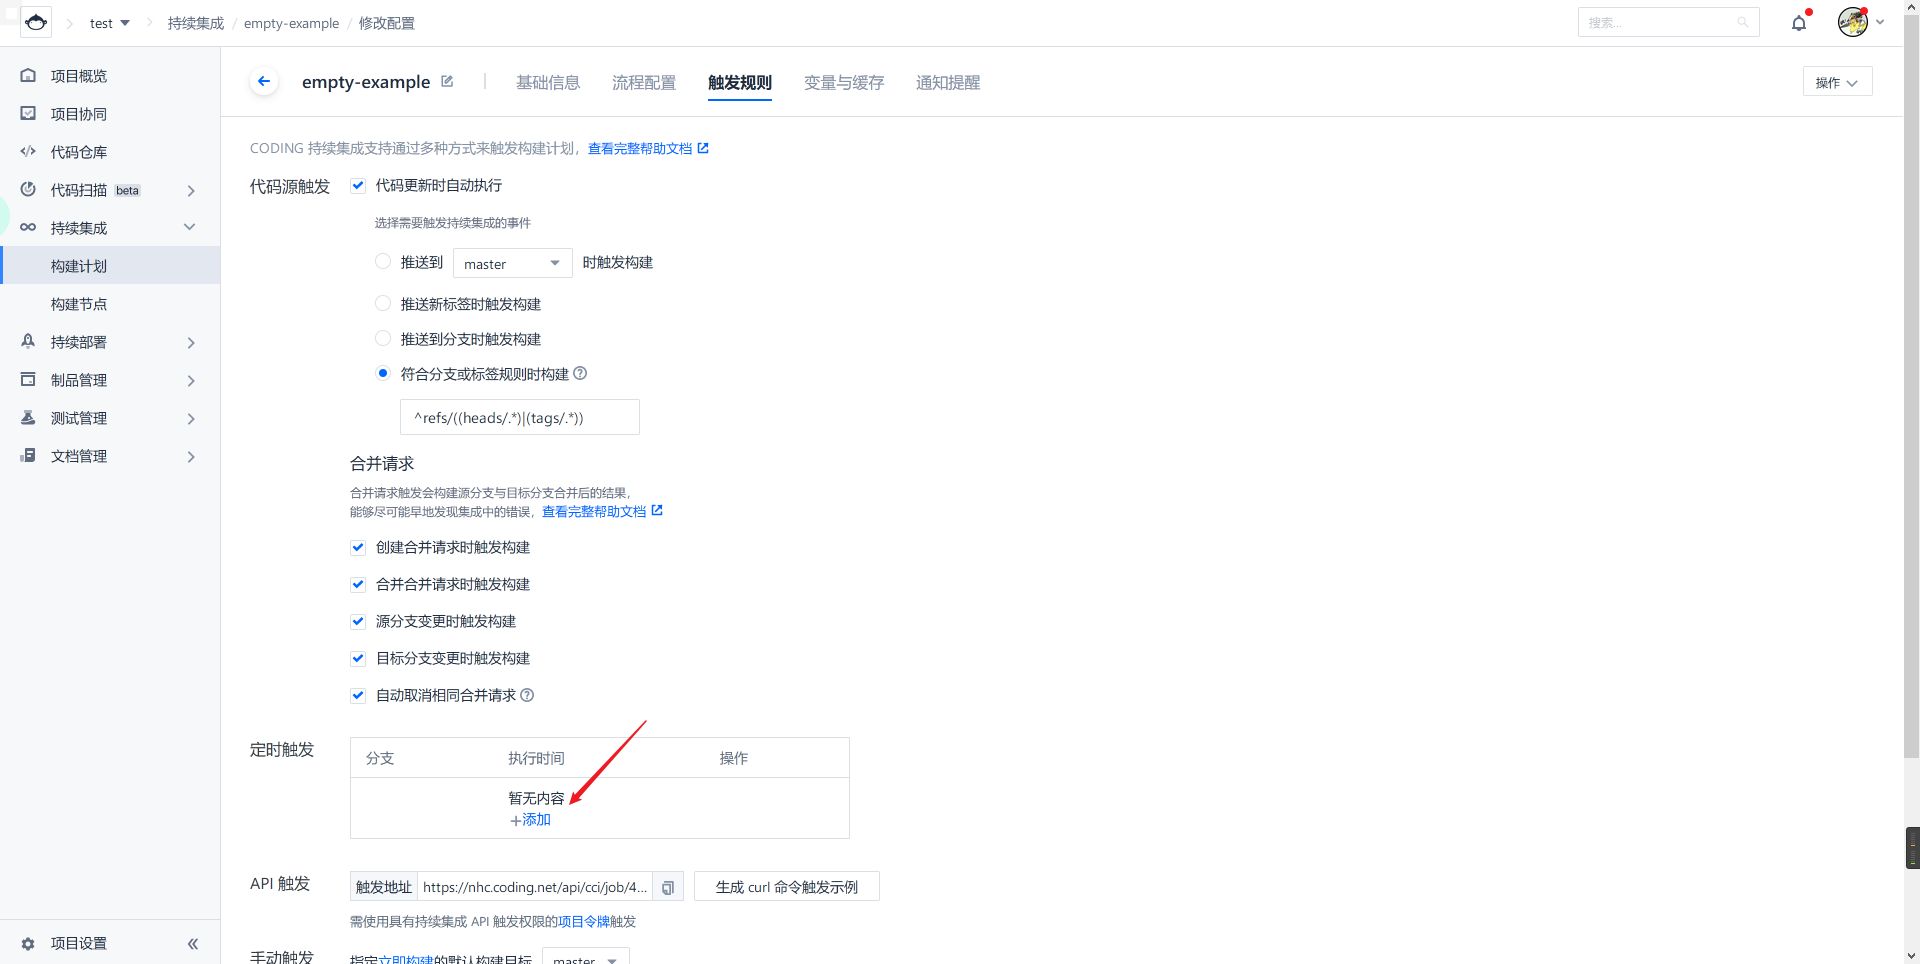The image size is (1920, 964).
Task: Select the 推送新标签时触发构建 radio option
Action: point(383,303)
